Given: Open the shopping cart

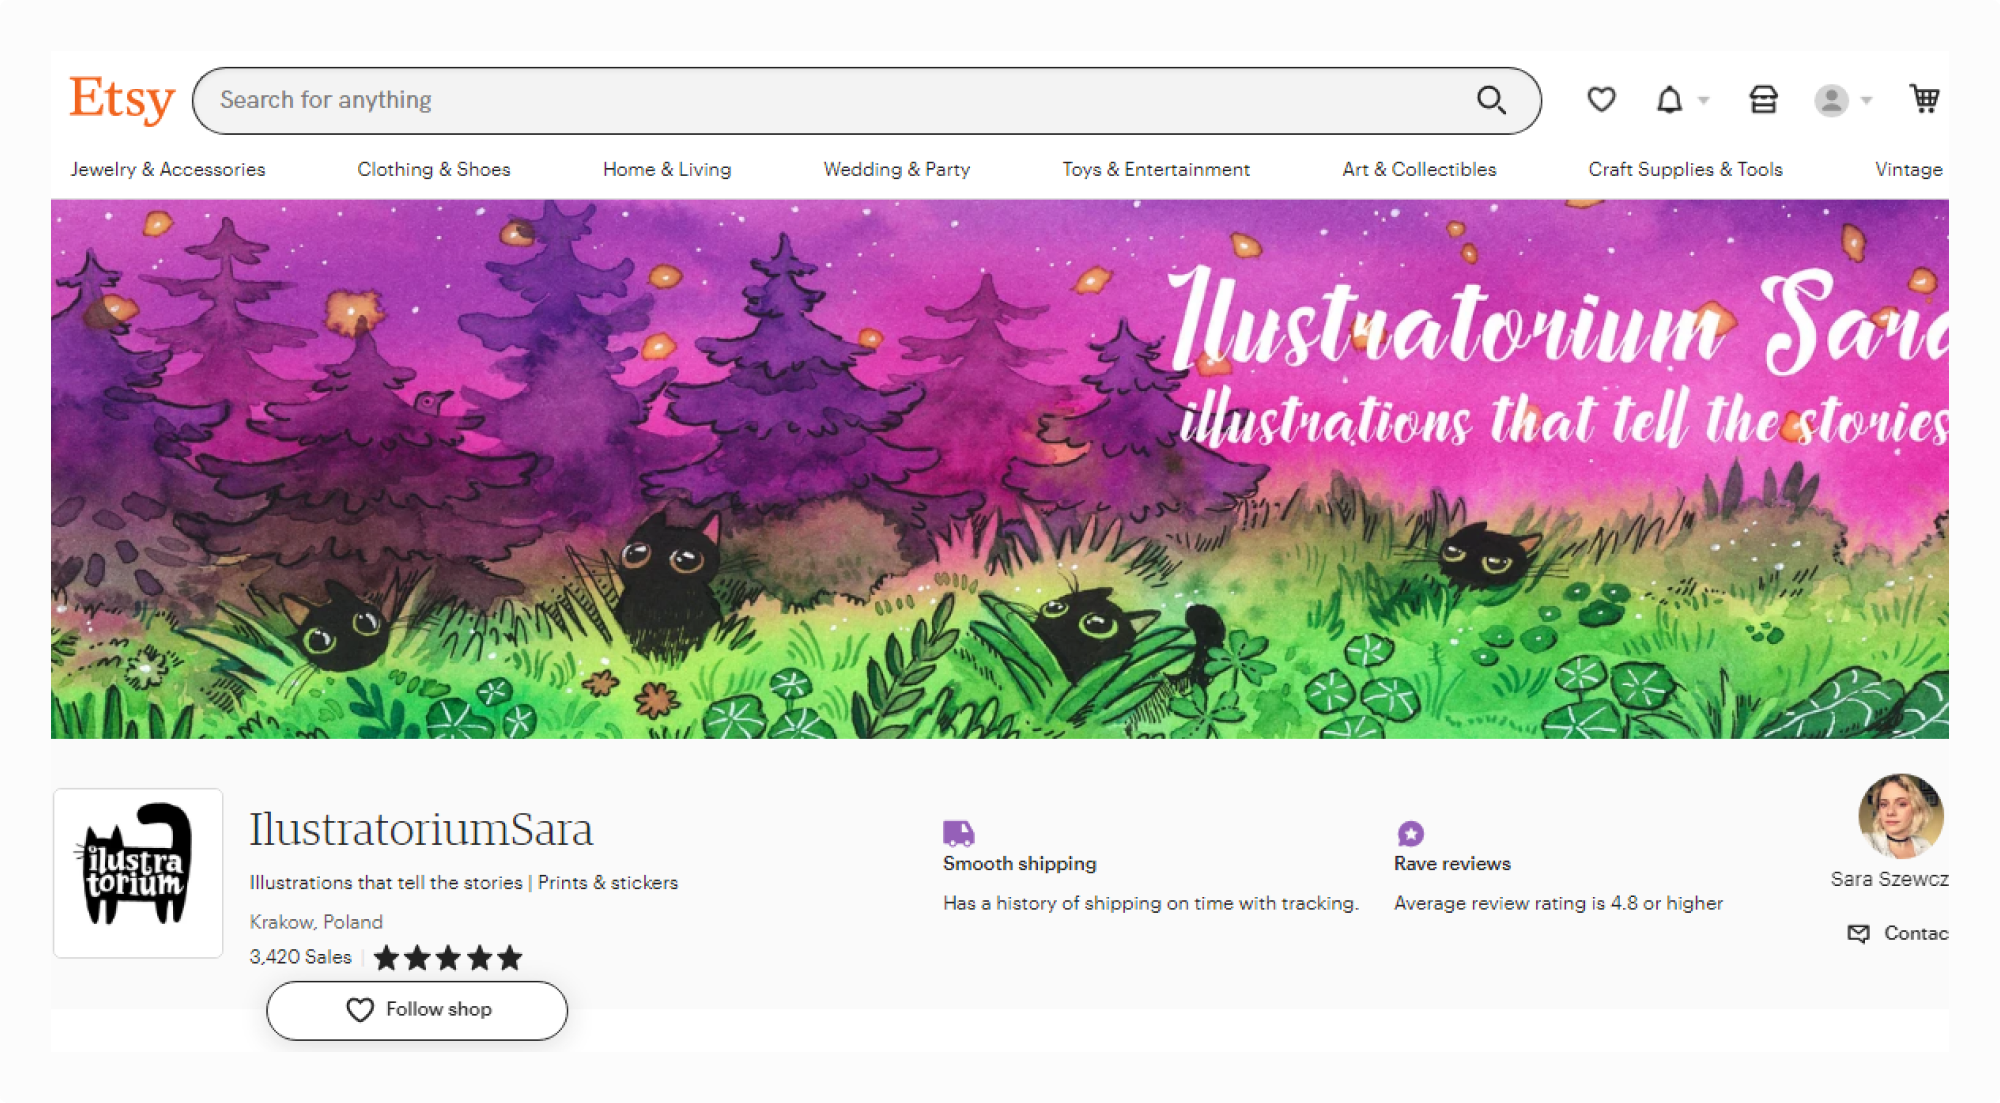Looking at the screenshot, I should (1924, 99).
